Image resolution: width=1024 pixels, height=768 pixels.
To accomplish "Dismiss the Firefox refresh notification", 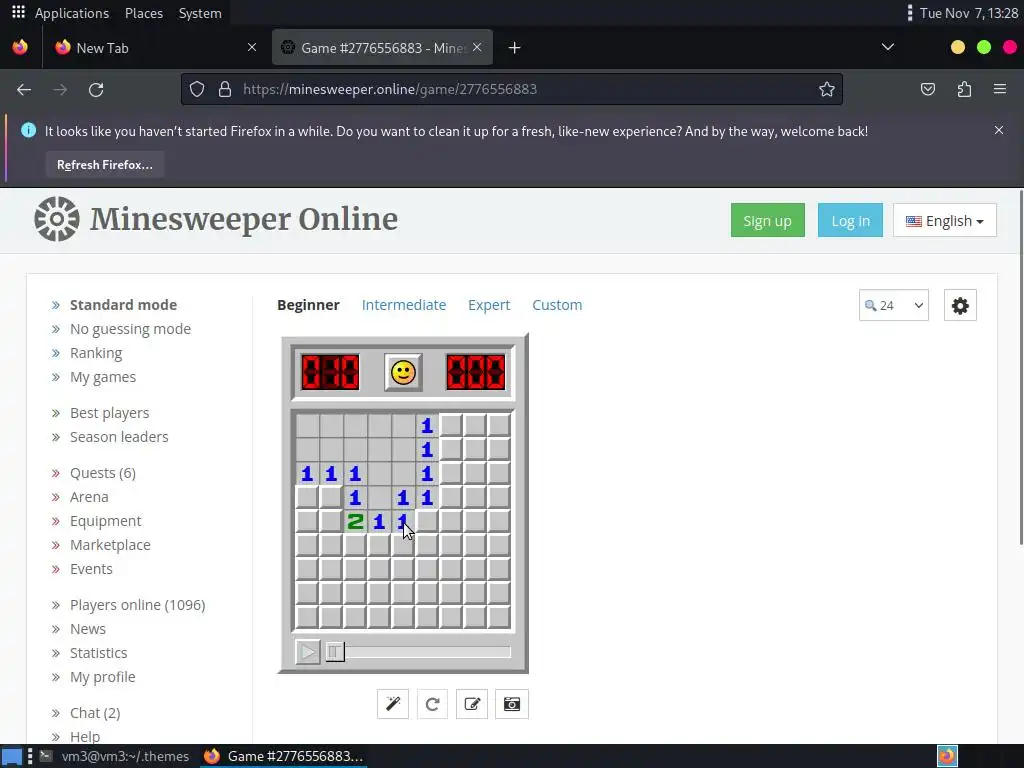I will [999, 130].
